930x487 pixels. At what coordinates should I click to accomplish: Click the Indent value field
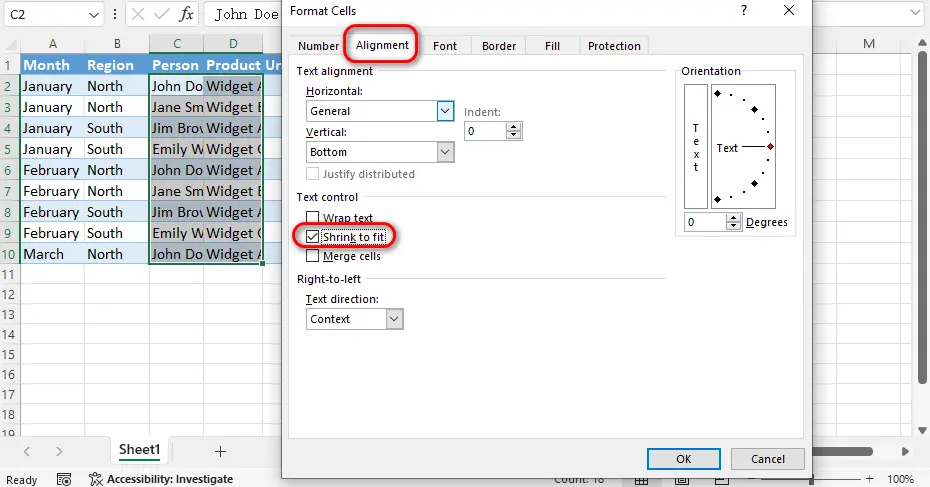(x=485, y=131)
